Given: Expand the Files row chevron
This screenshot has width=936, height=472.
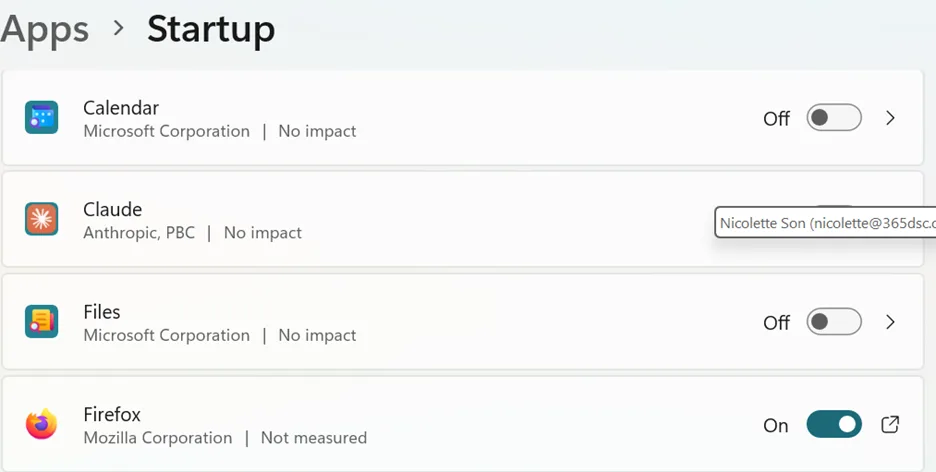Looking at the screenshot, I should [x=890, y=322].
